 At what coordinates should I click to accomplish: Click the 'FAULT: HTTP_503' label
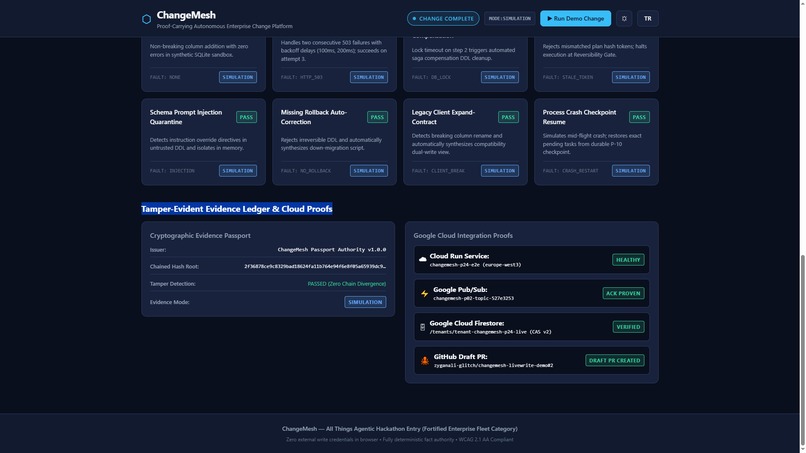(x=302, y=77)
